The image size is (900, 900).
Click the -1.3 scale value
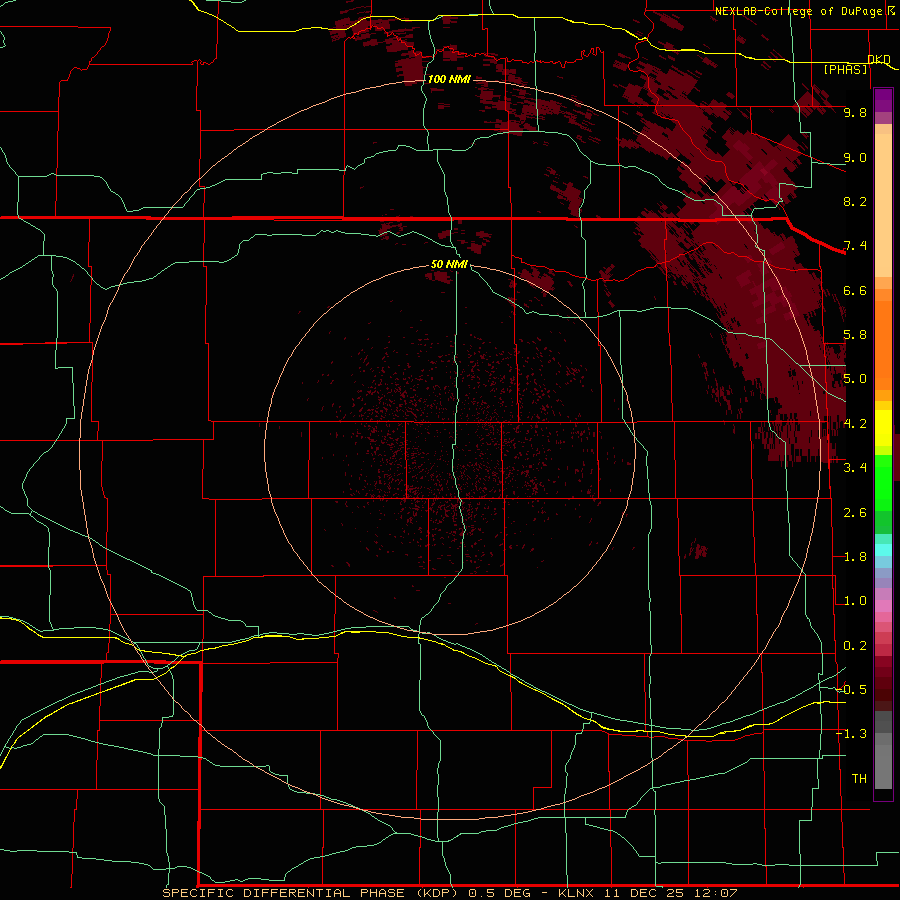pos(851,734)
